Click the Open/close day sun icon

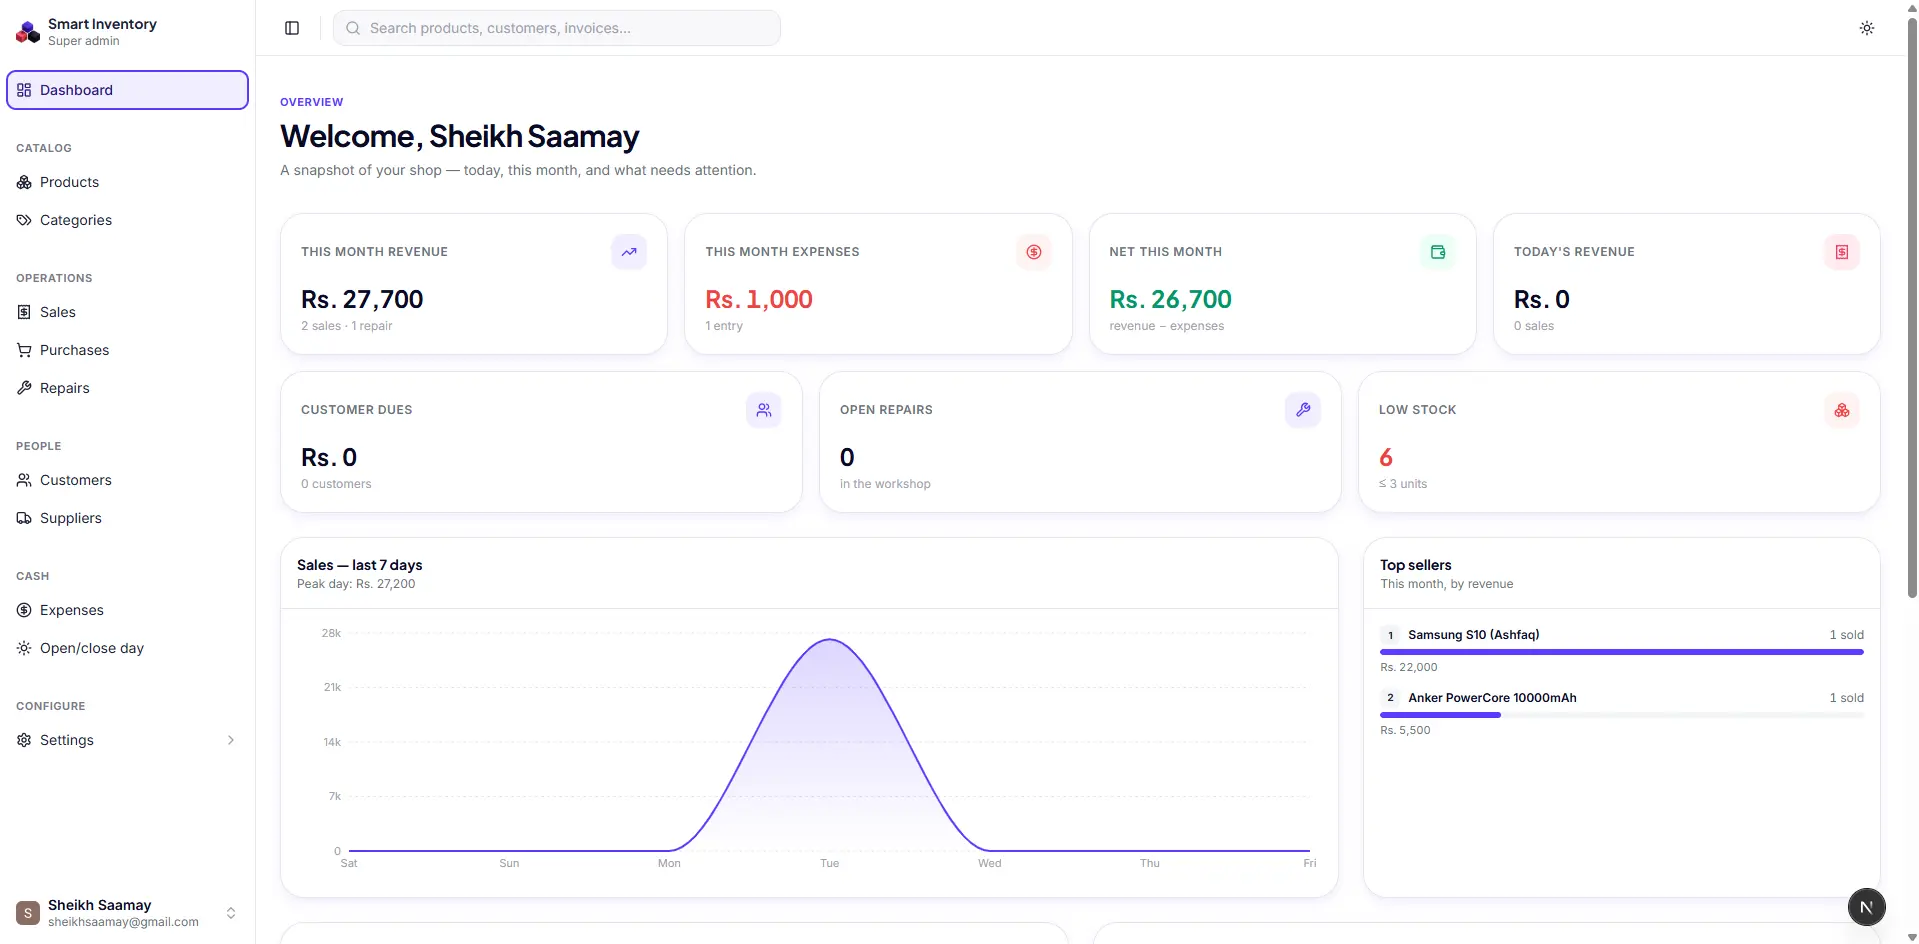(24, 648)
